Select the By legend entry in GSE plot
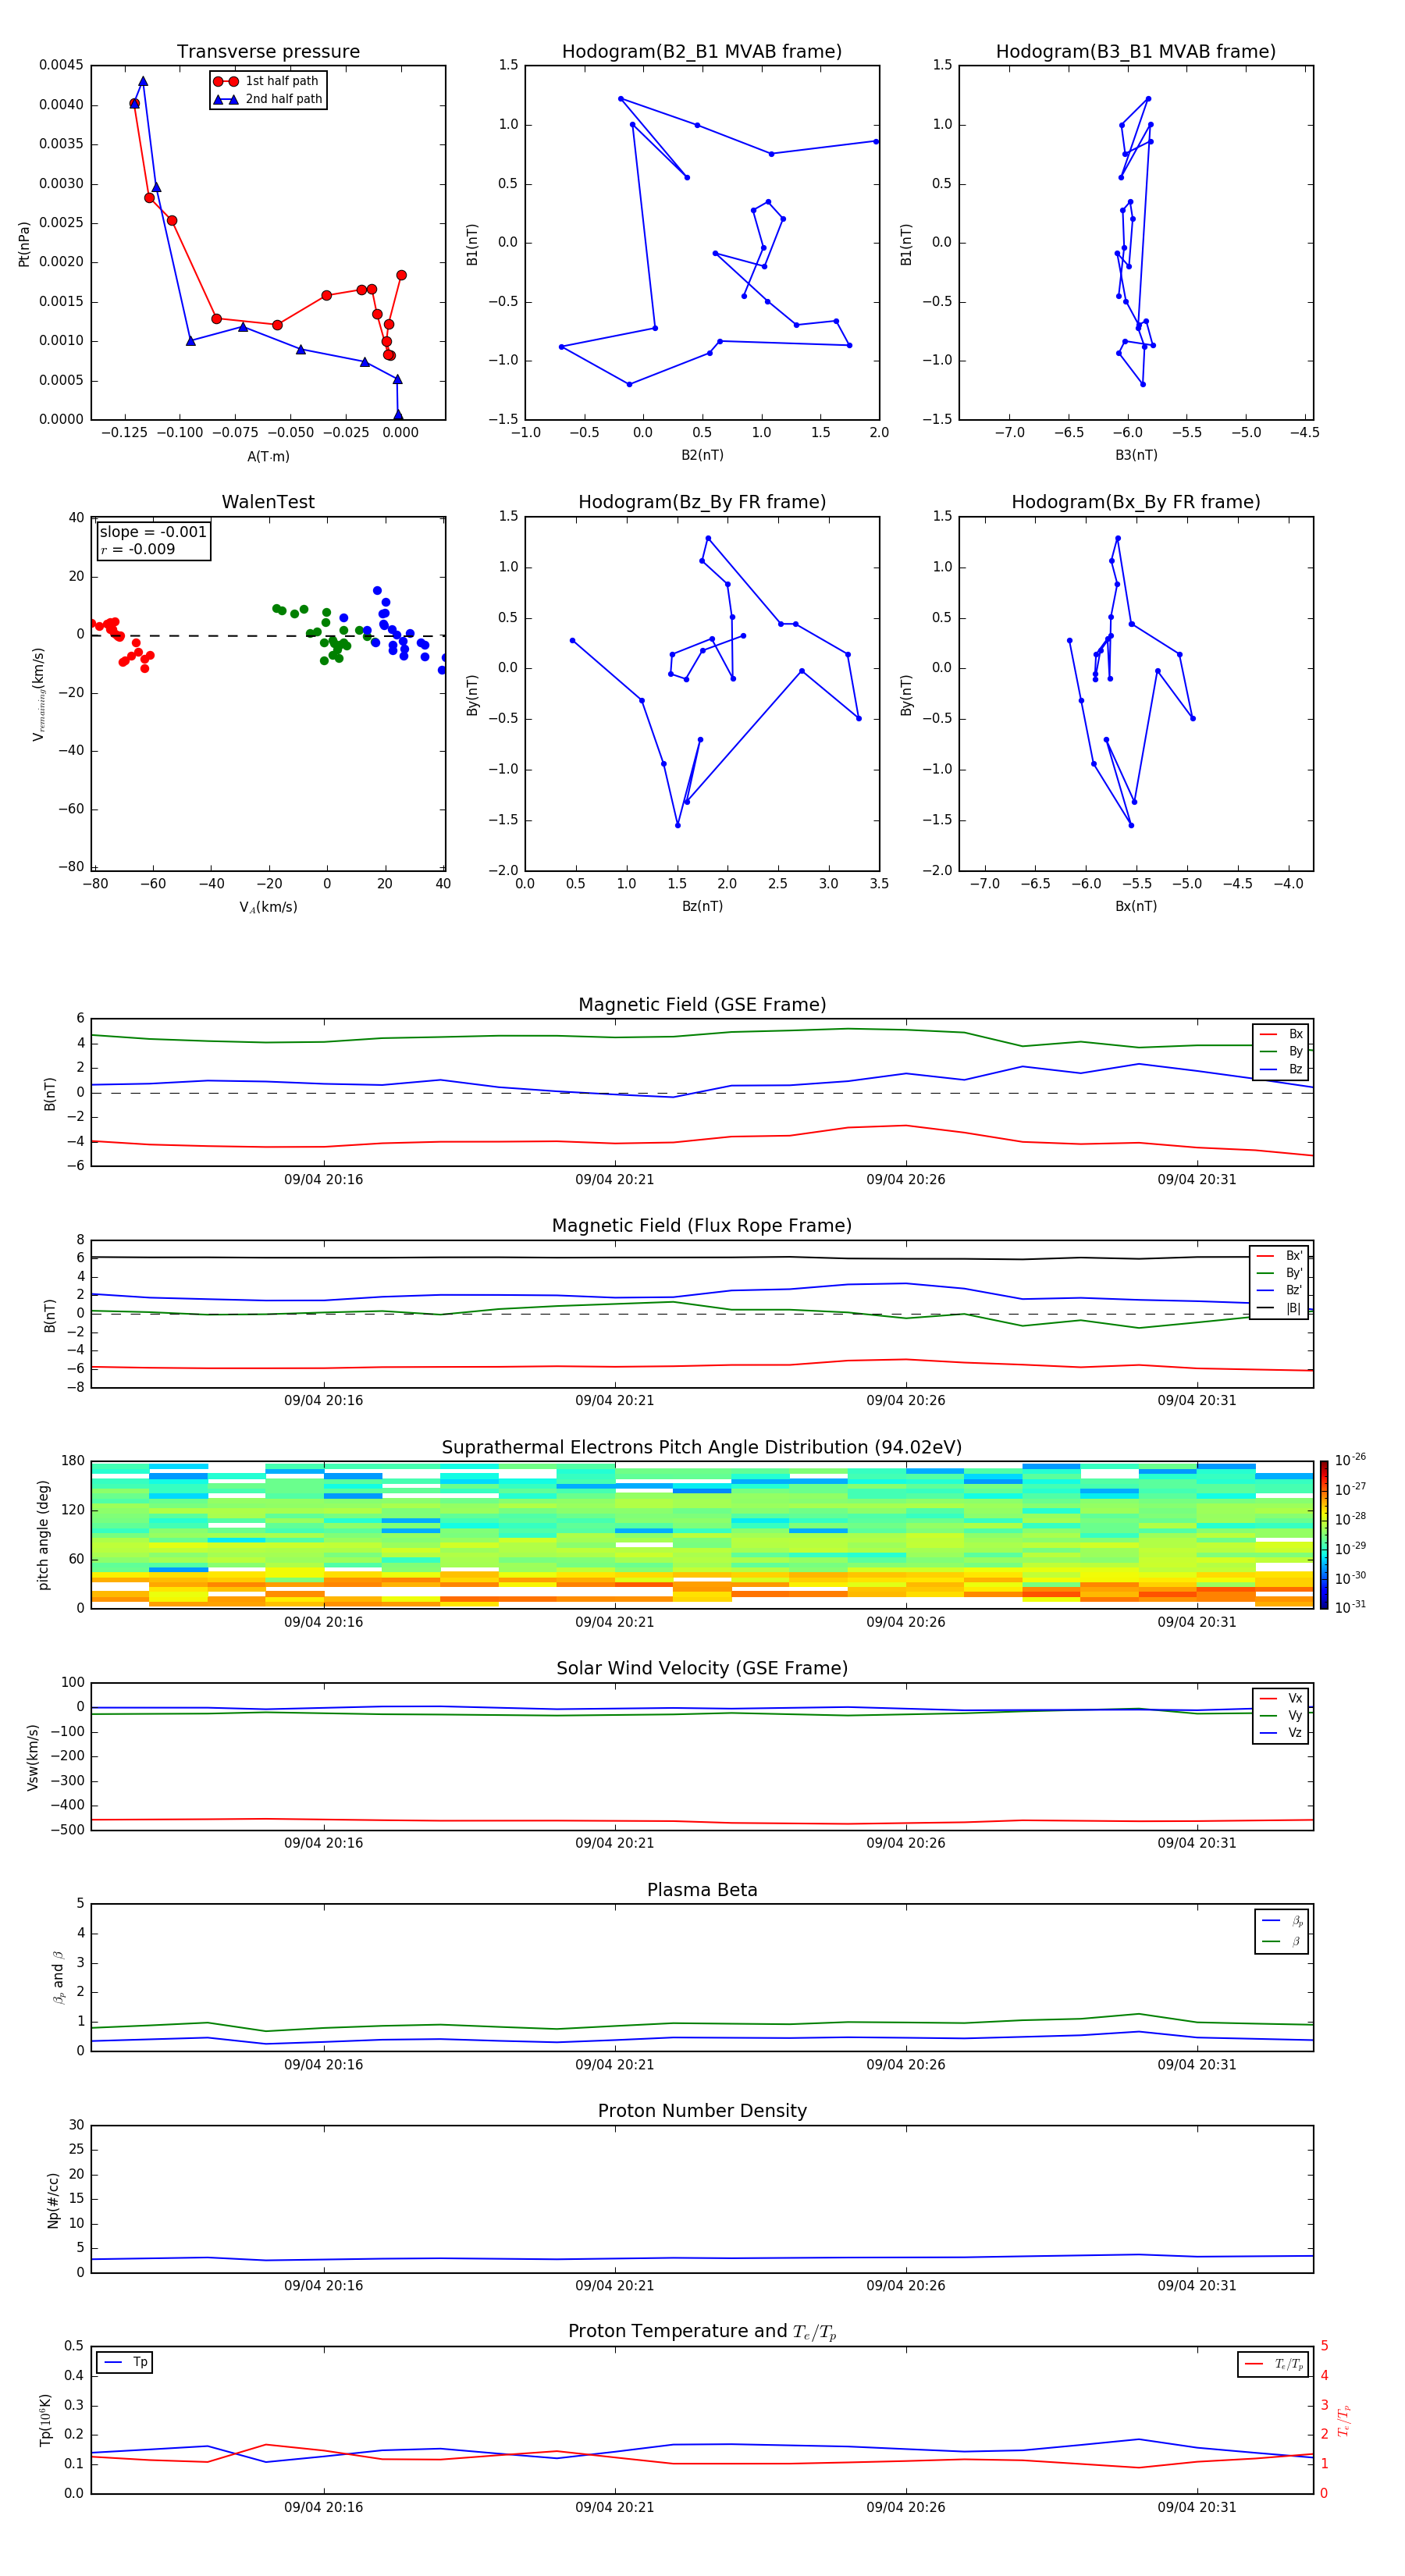 (x=1281, y=1051)
